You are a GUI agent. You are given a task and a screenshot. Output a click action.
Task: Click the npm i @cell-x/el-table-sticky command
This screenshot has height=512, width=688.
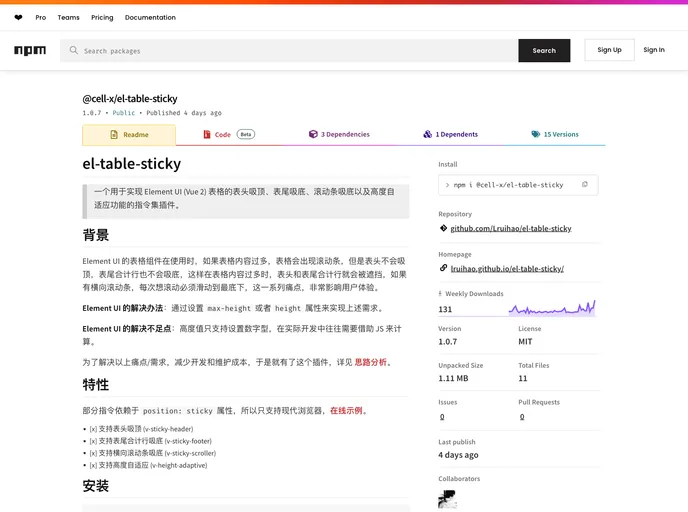[509, 185]
